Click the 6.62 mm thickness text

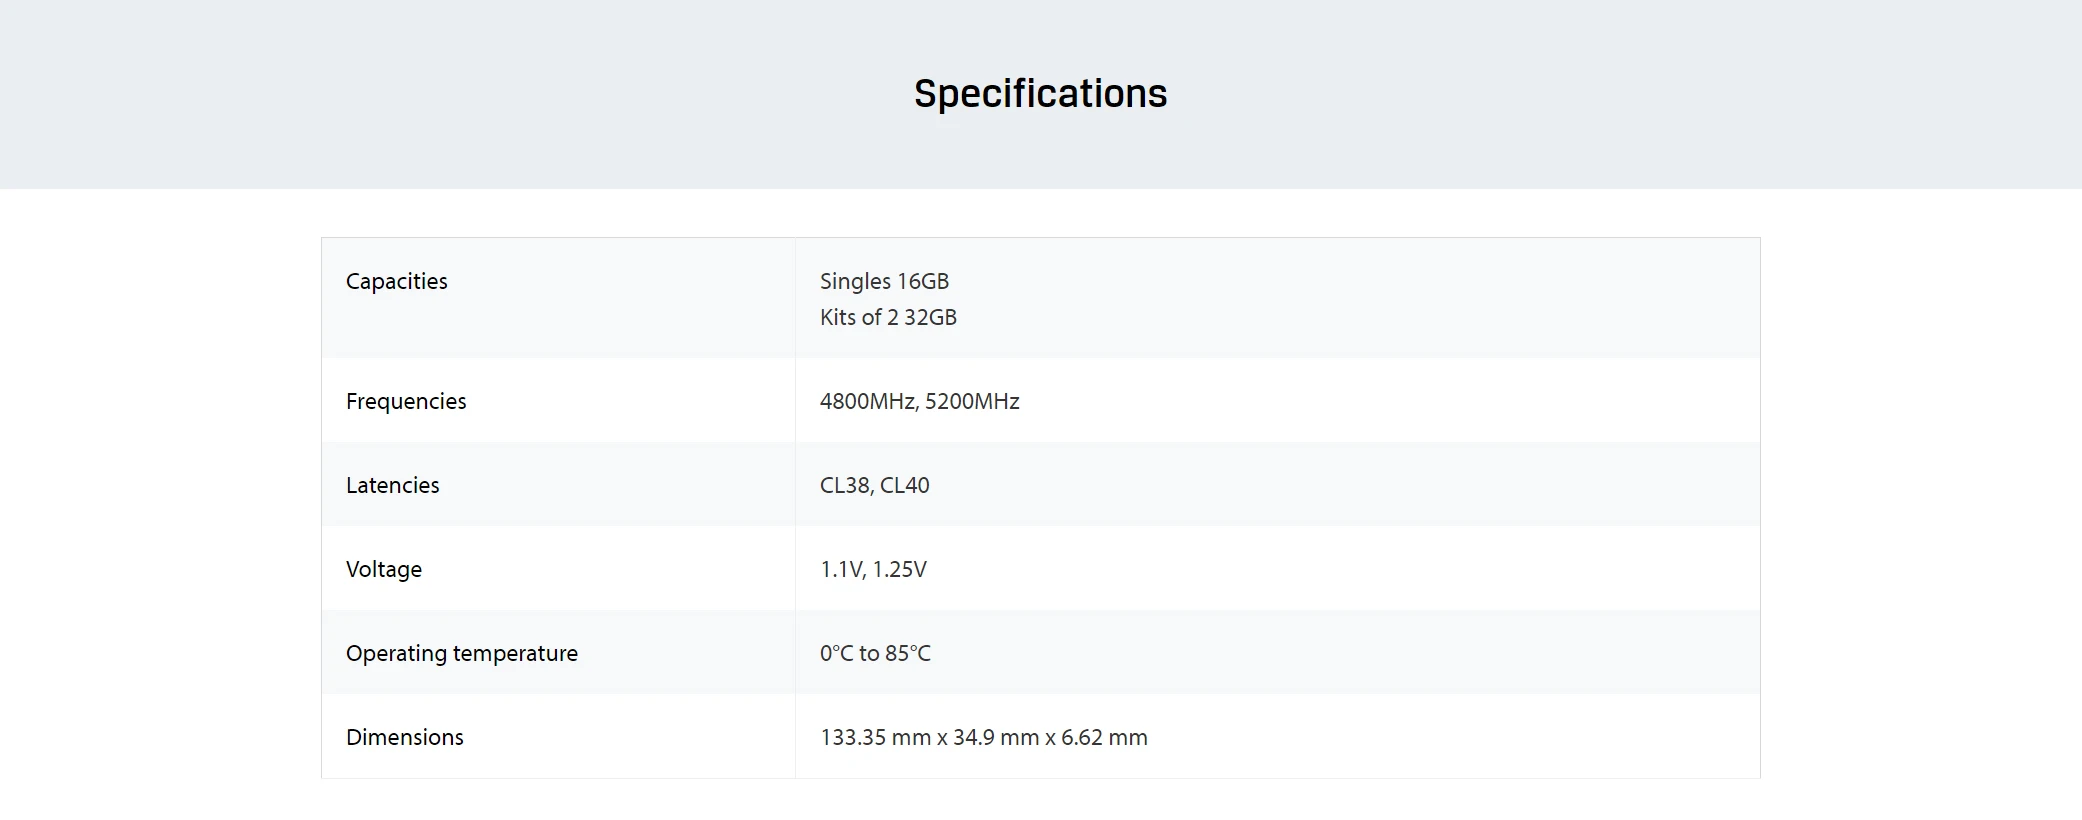[x=1104, y=737]
